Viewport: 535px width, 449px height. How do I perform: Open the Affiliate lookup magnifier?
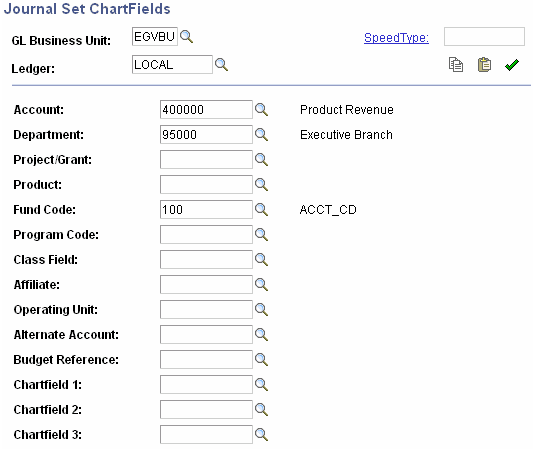click(261, 285)
